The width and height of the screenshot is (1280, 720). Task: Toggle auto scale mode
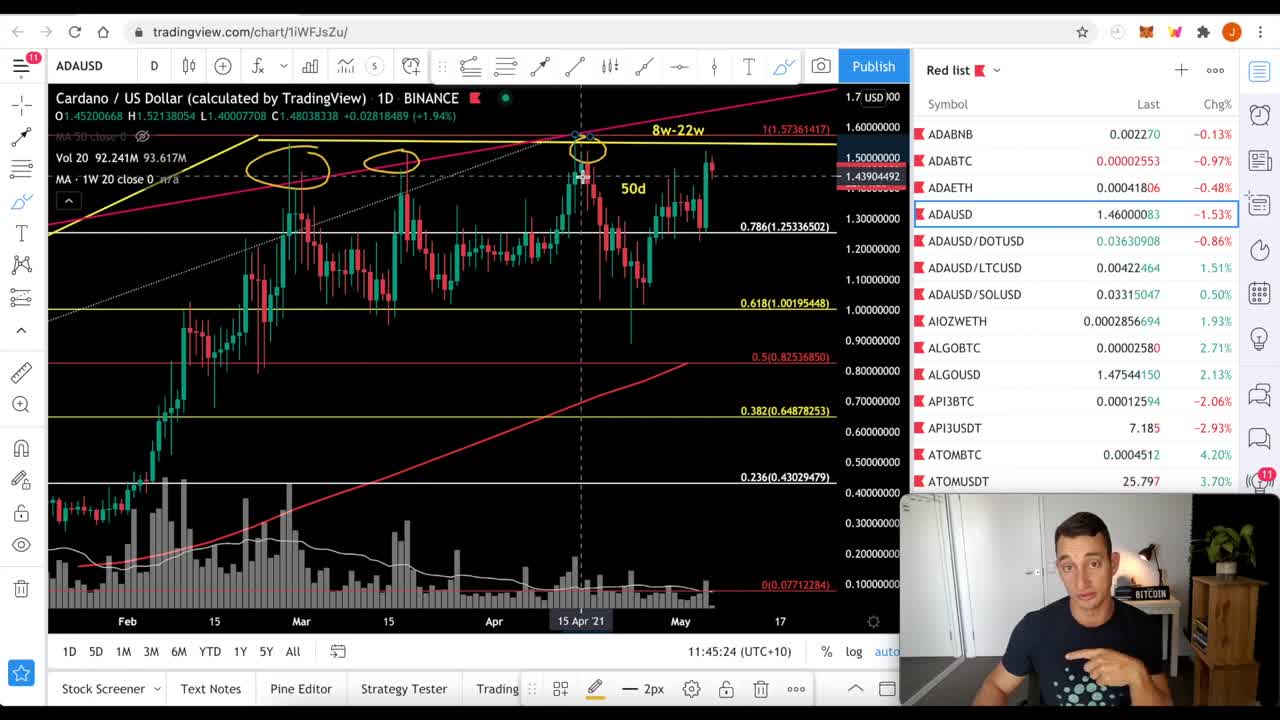pyautogui.click(x=887, y=651)
